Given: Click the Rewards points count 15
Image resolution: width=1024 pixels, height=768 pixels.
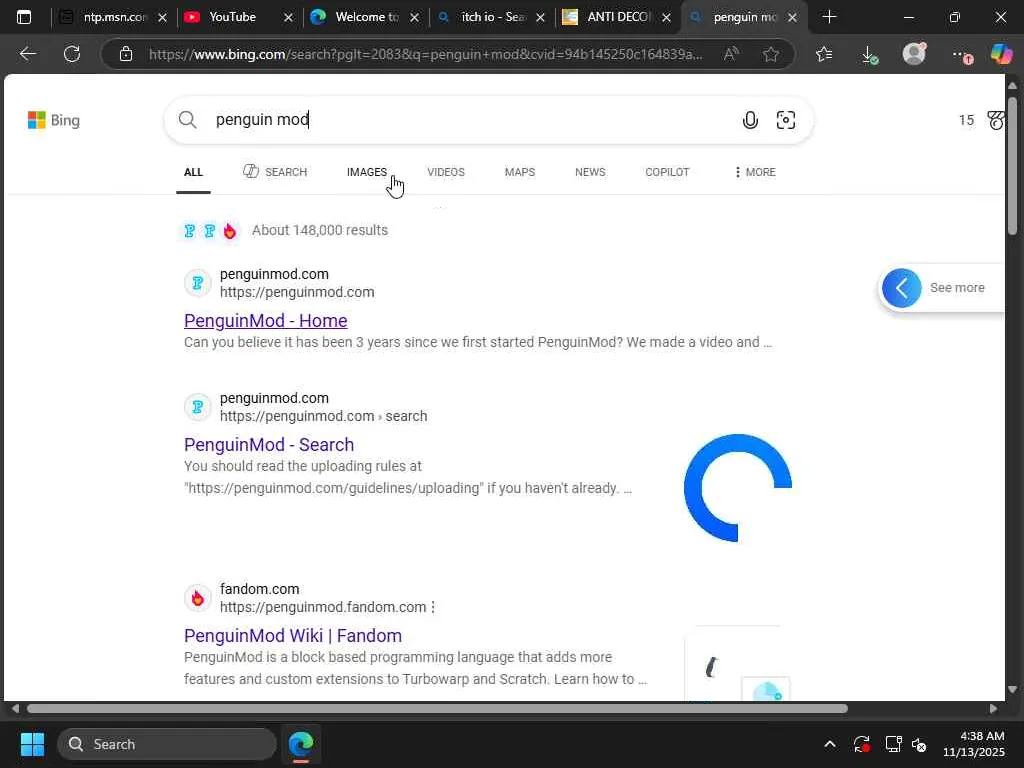Looking at the screenshot, I should [x=966, y=120].
